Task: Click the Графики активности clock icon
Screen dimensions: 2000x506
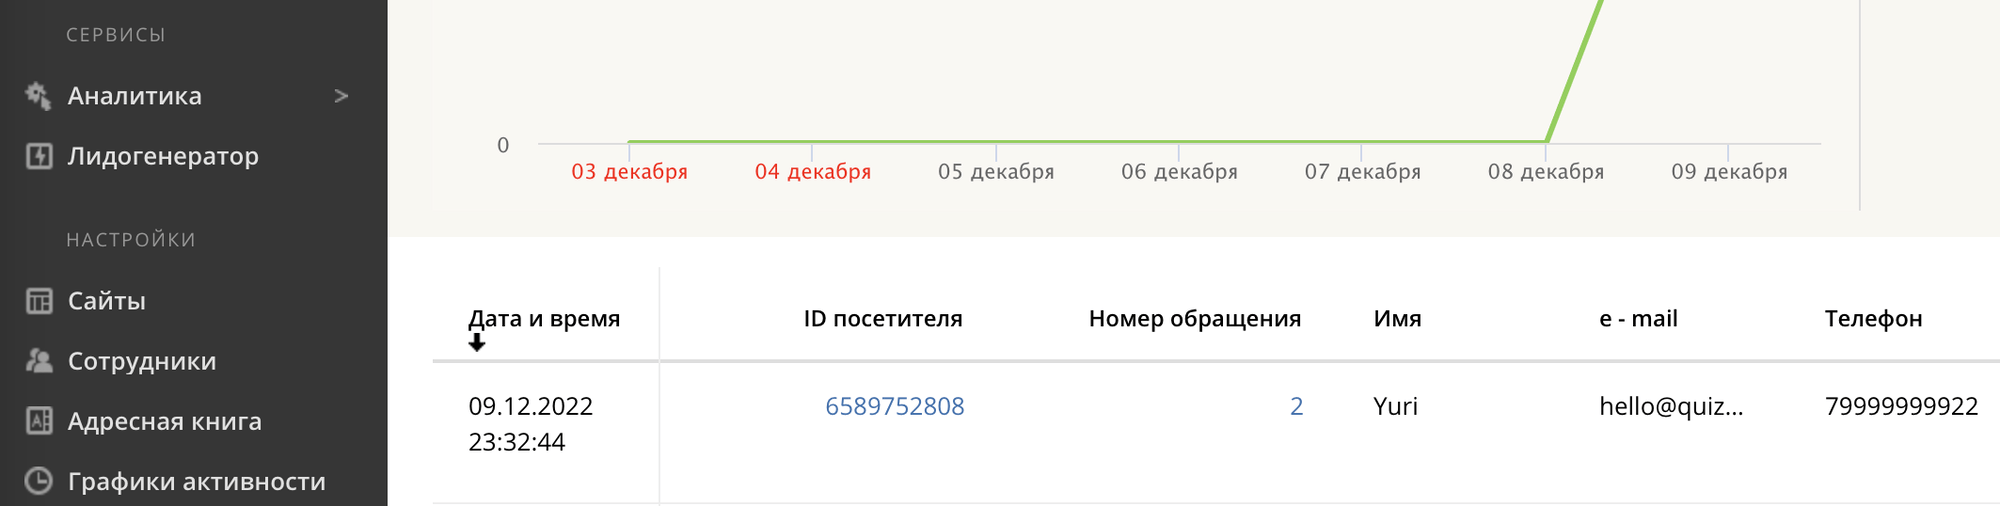Action: point(39,481)
